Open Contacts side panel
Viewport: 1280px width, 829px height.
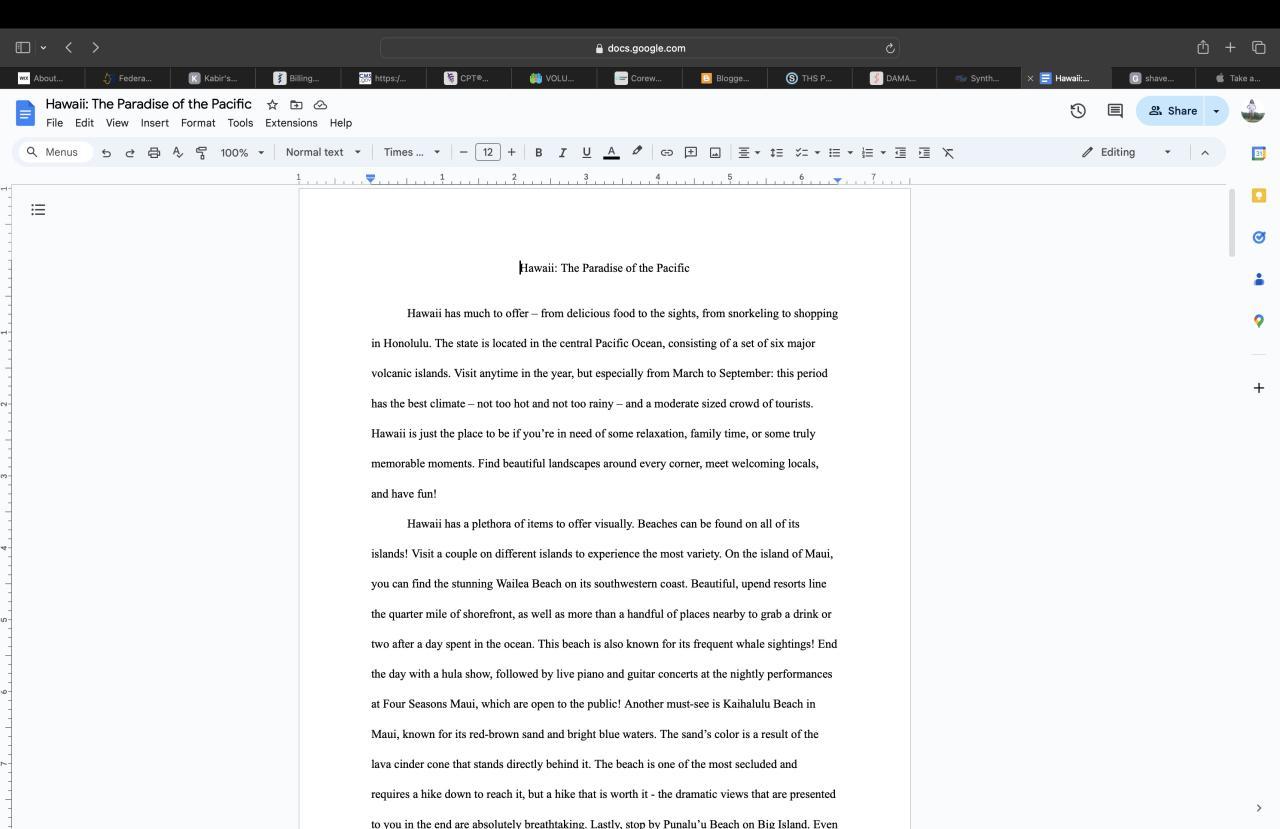point(1259,279)
